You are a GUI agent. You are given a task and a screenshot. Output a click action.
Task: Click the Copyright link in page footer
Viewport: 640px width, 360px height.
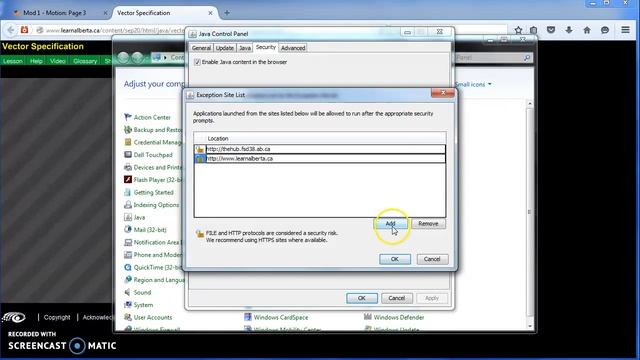(57, 317)
